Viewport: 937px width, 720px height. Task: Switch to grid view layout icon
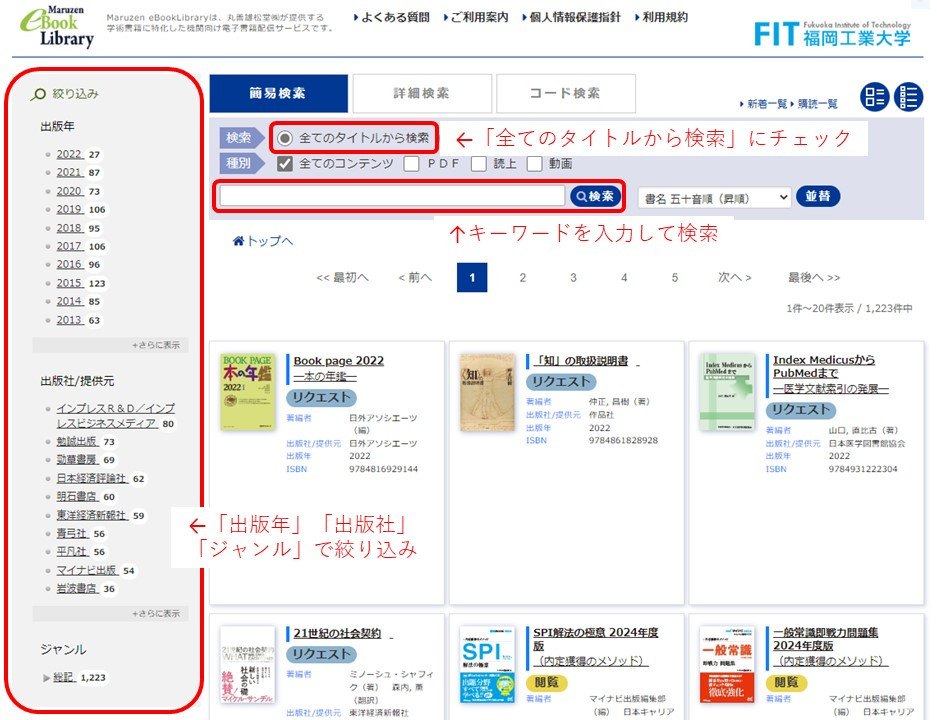pyautogui.click(x=875, y=97)
